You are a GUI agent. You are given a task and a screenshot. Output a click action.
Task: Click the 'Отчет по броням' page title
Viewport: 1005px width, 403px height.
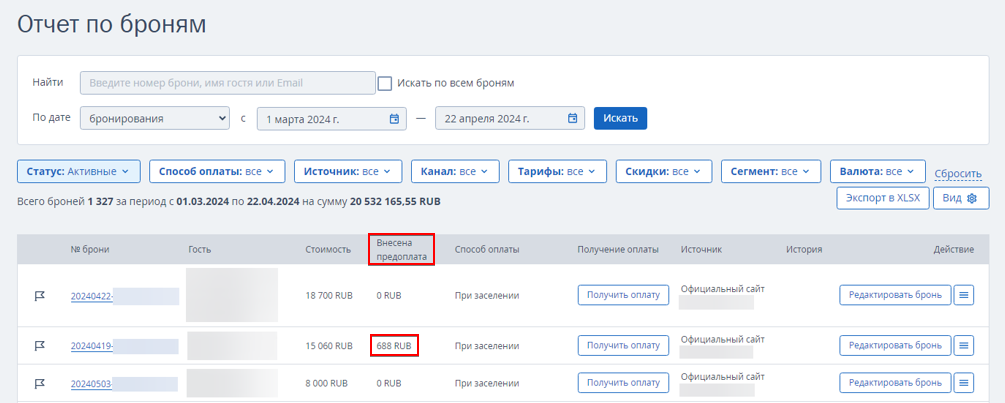112,24
